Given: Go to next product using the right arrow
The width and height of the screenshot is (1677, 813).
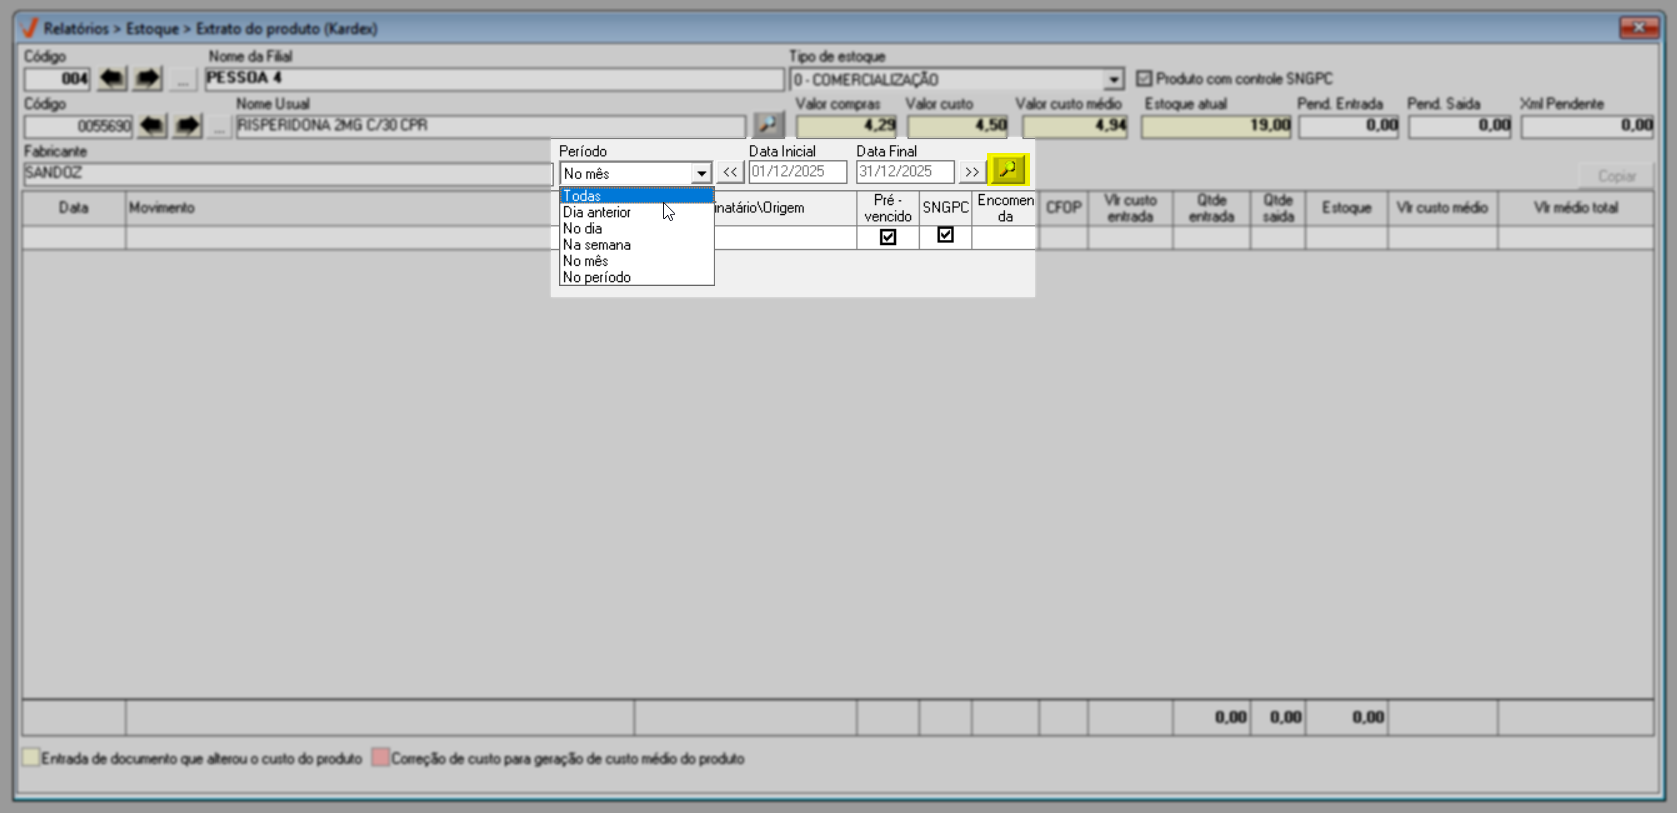Looking at the screenshot, I should [x=187, y=126].
